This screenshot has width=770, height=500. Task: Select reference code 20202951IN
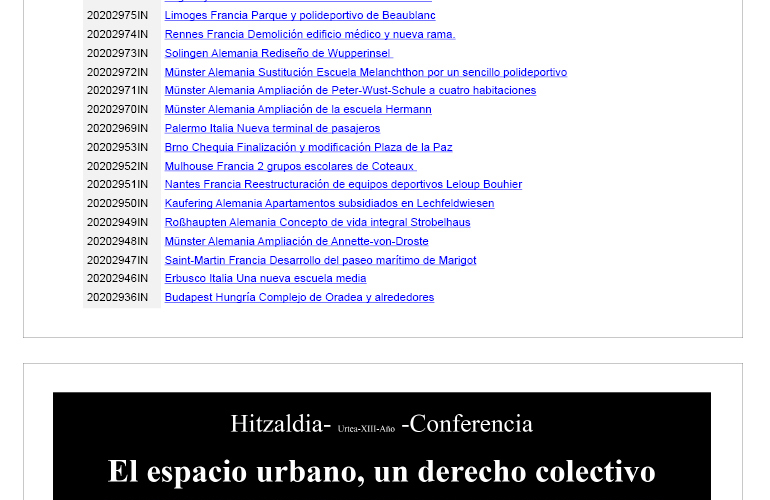pyautogui.click(x=117, y=184)
